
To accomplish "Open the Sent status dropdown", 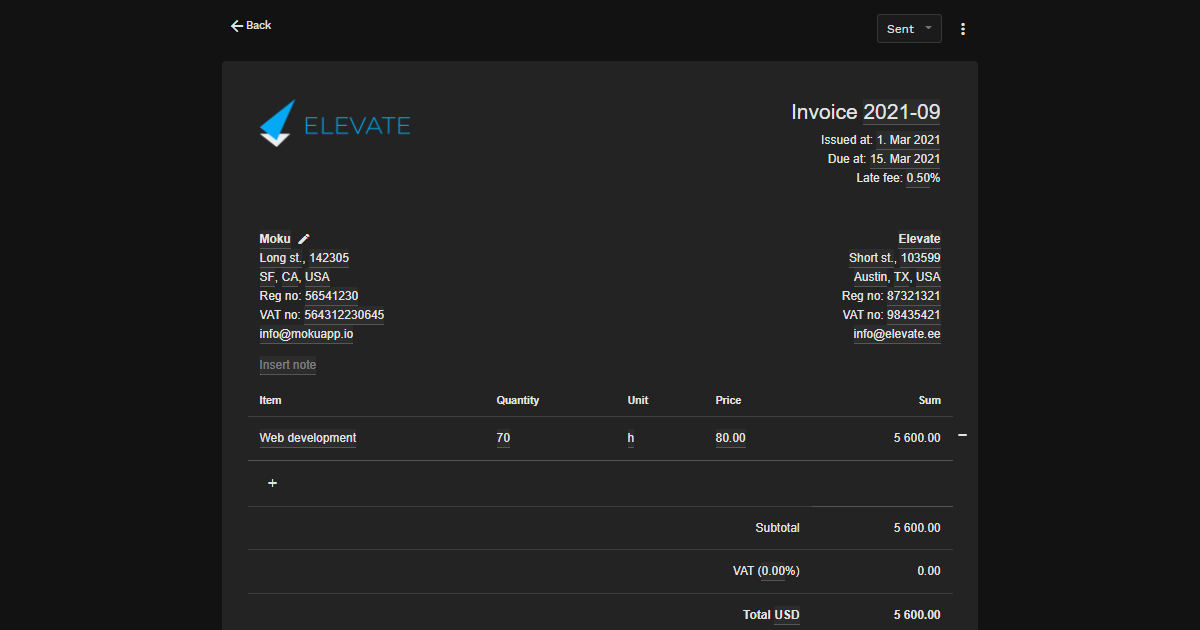I will [908, 29].
